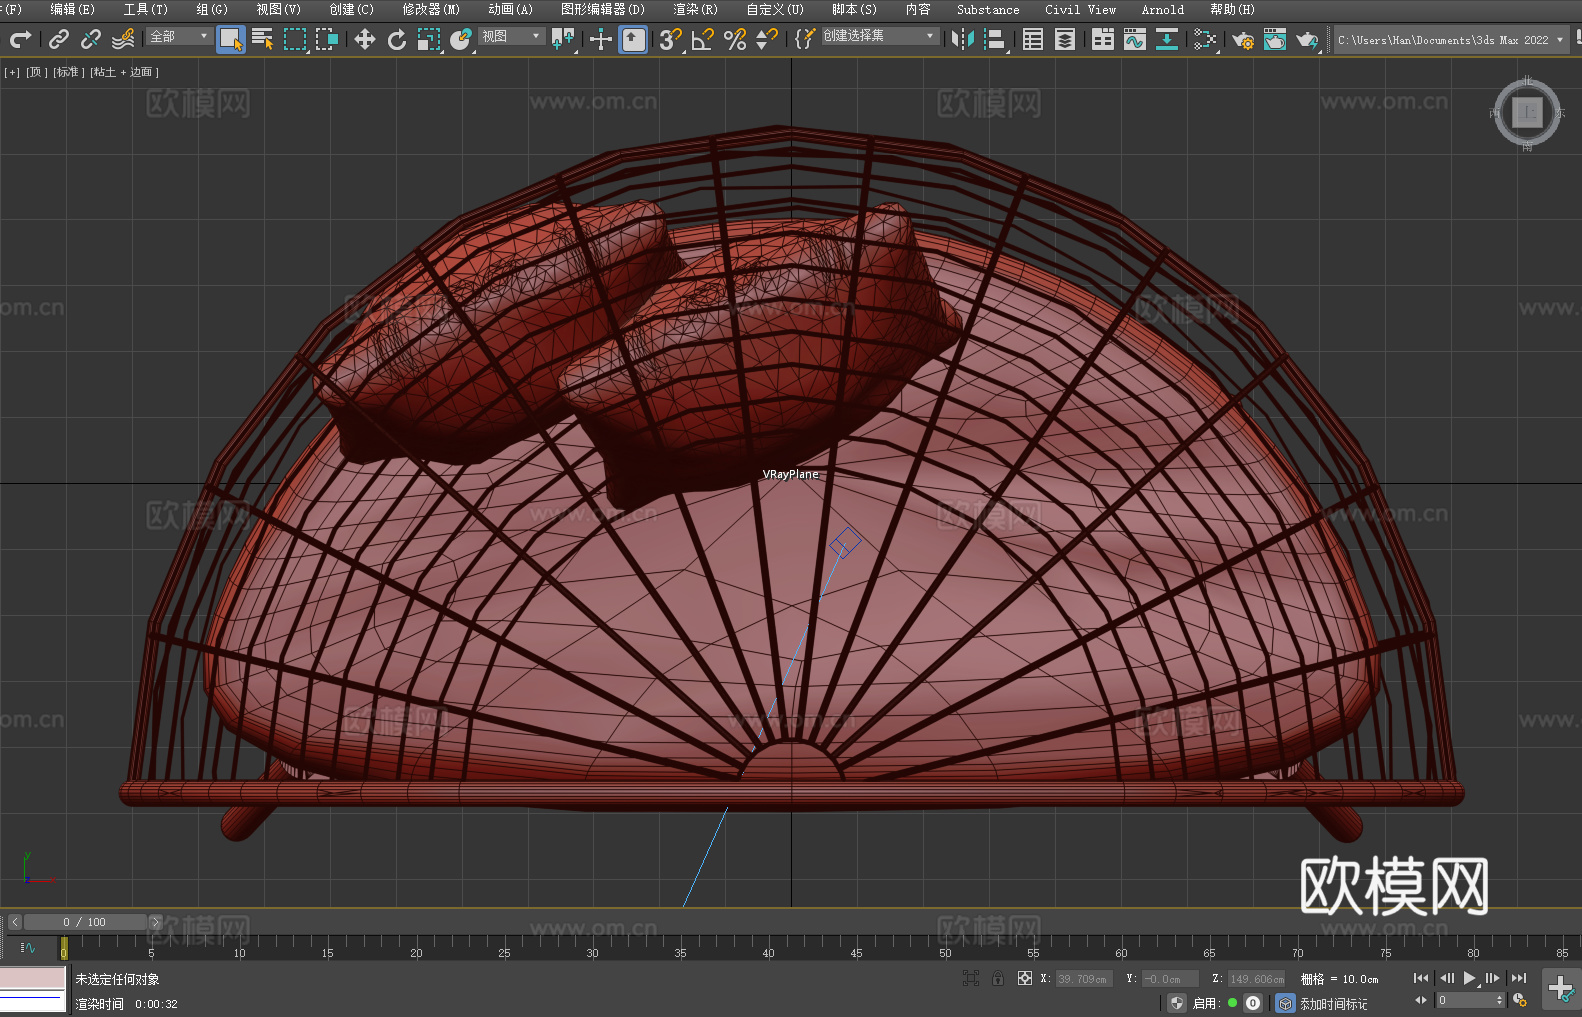Show the Ribbon toggle icon

click(1103, 39)
